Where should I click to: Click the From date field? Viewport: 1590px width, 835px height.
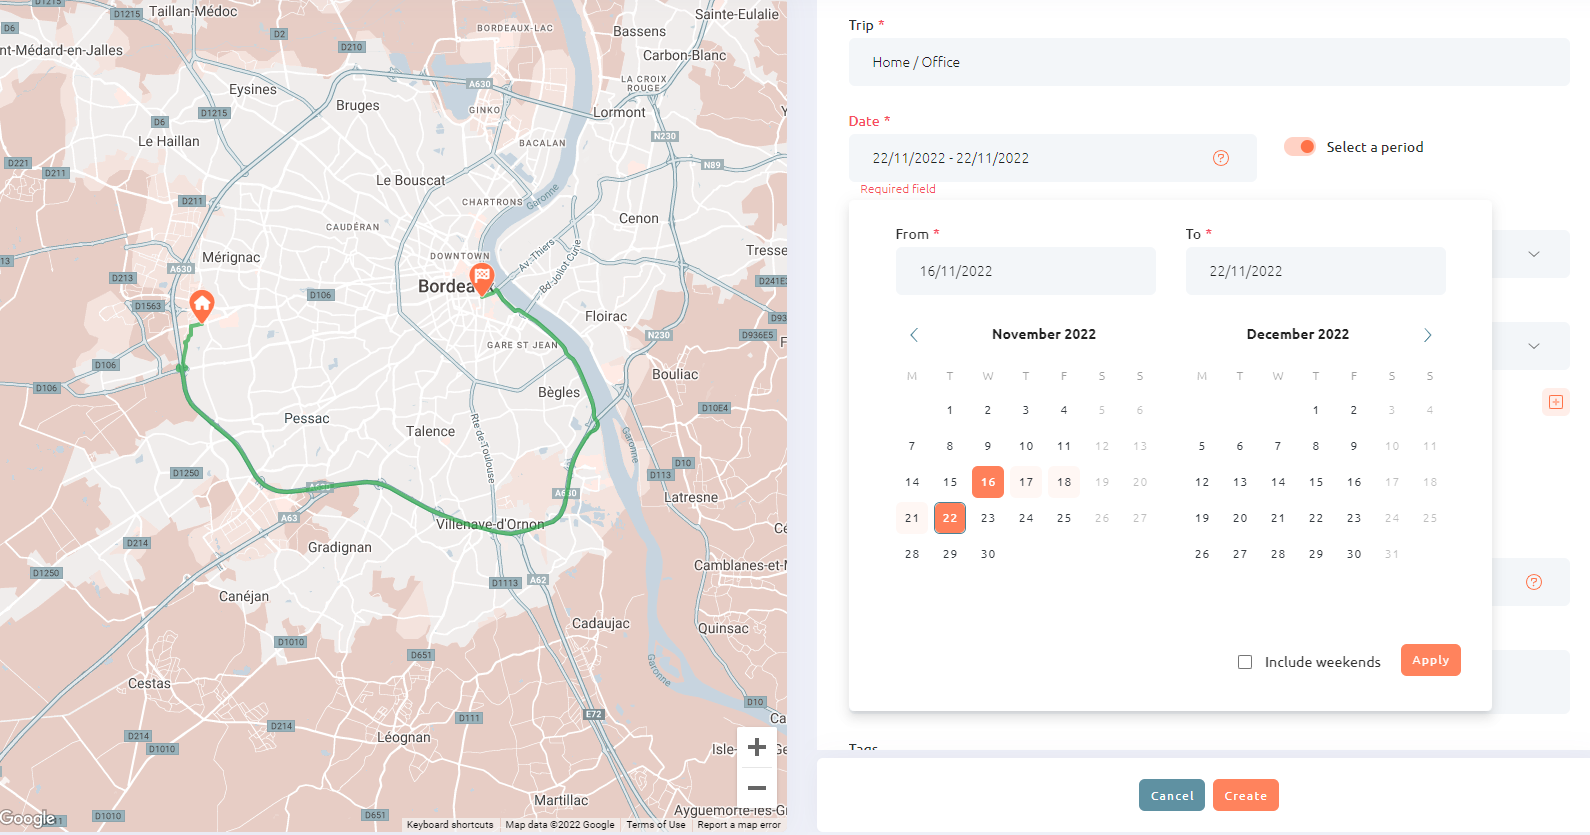click(1026, 271)
